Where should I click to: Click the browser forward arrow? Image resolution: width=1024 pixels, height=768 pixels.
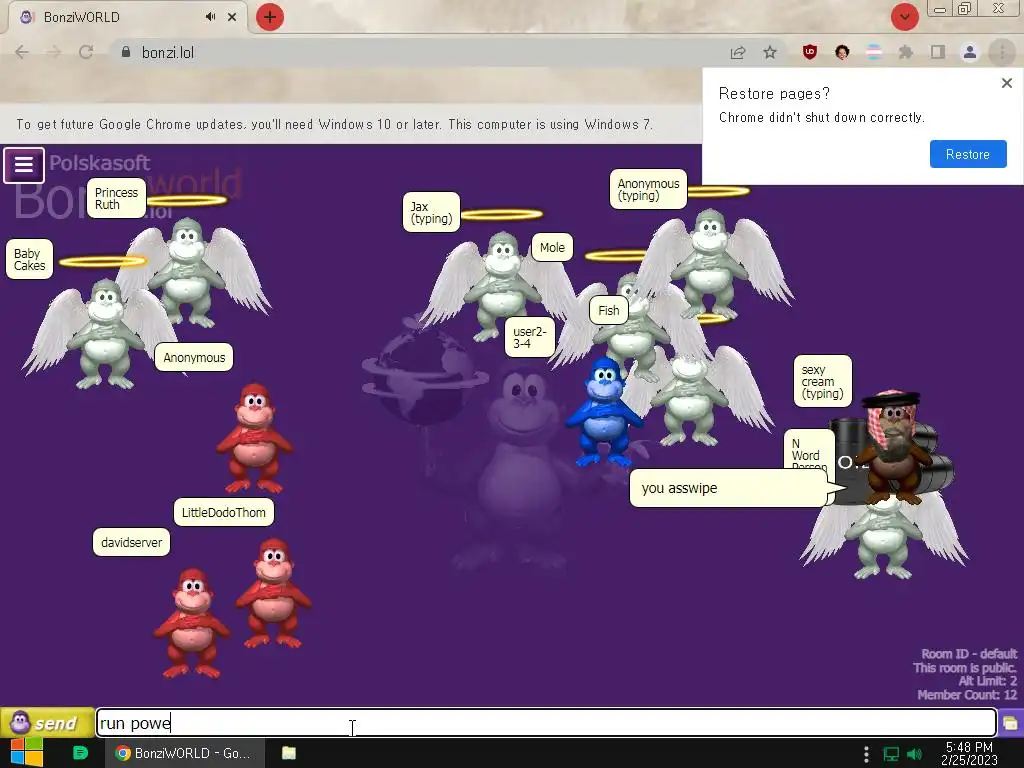click(54, 52)
